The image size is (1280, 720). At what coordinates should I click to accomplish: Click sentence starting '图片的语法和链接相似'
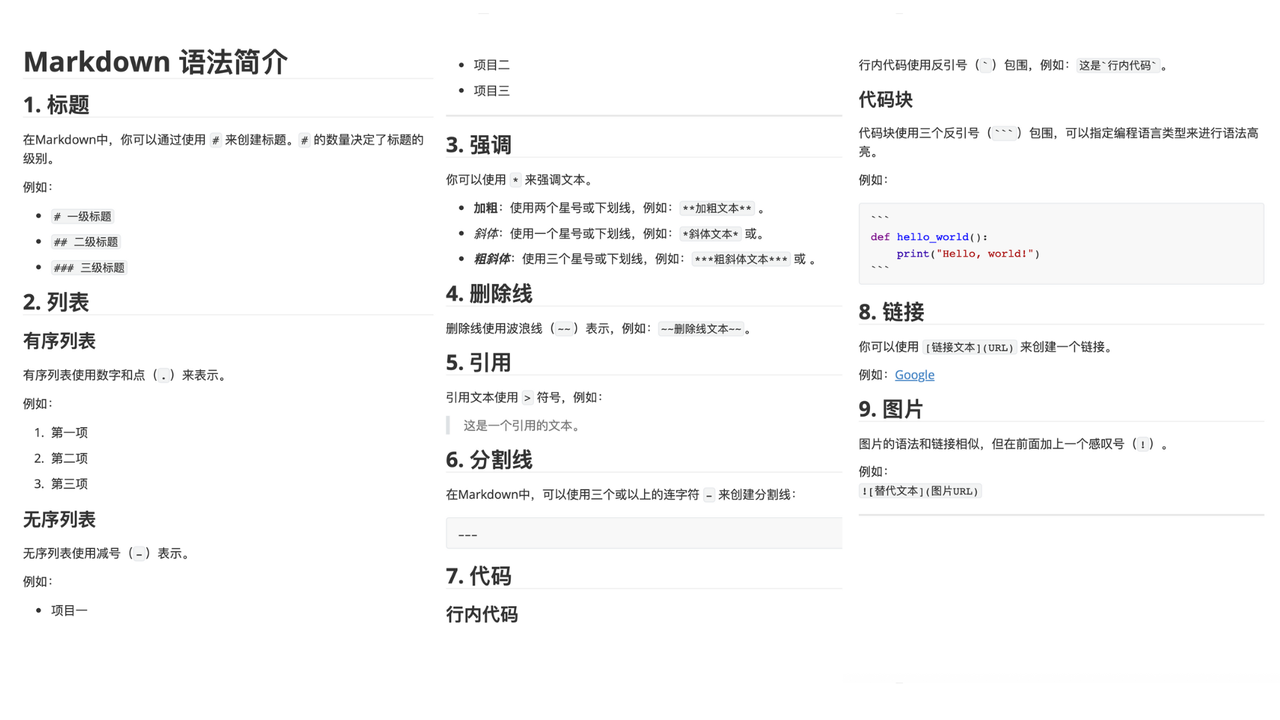pos(1014,444)
